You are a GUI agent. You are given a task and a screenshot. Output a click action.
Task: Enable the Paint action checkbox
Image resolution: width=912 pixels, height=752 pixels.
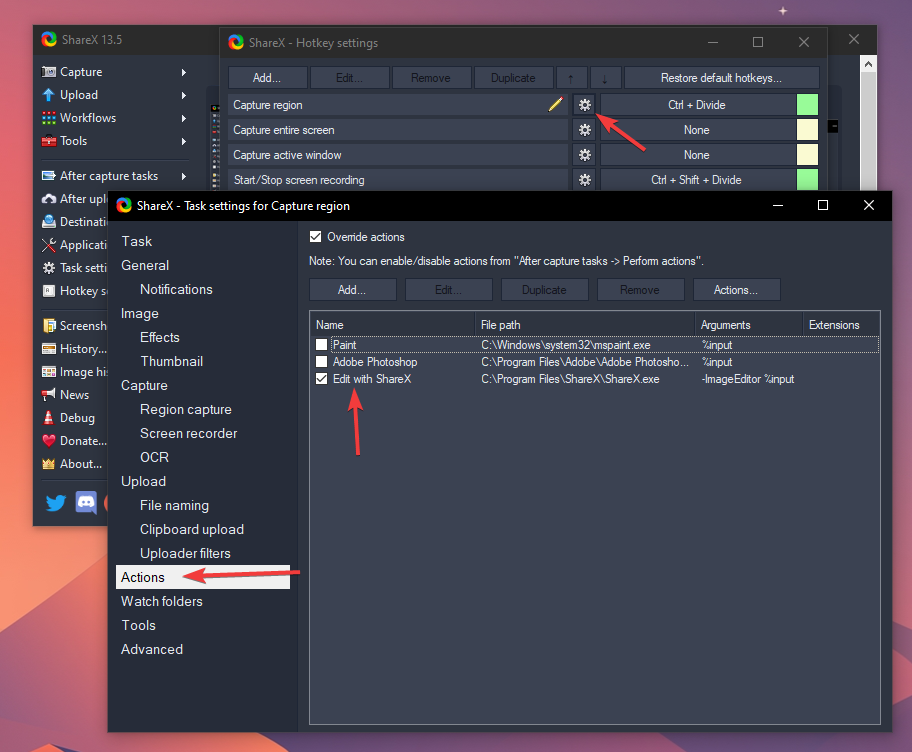pyautogui.click(x=322, y=344)
